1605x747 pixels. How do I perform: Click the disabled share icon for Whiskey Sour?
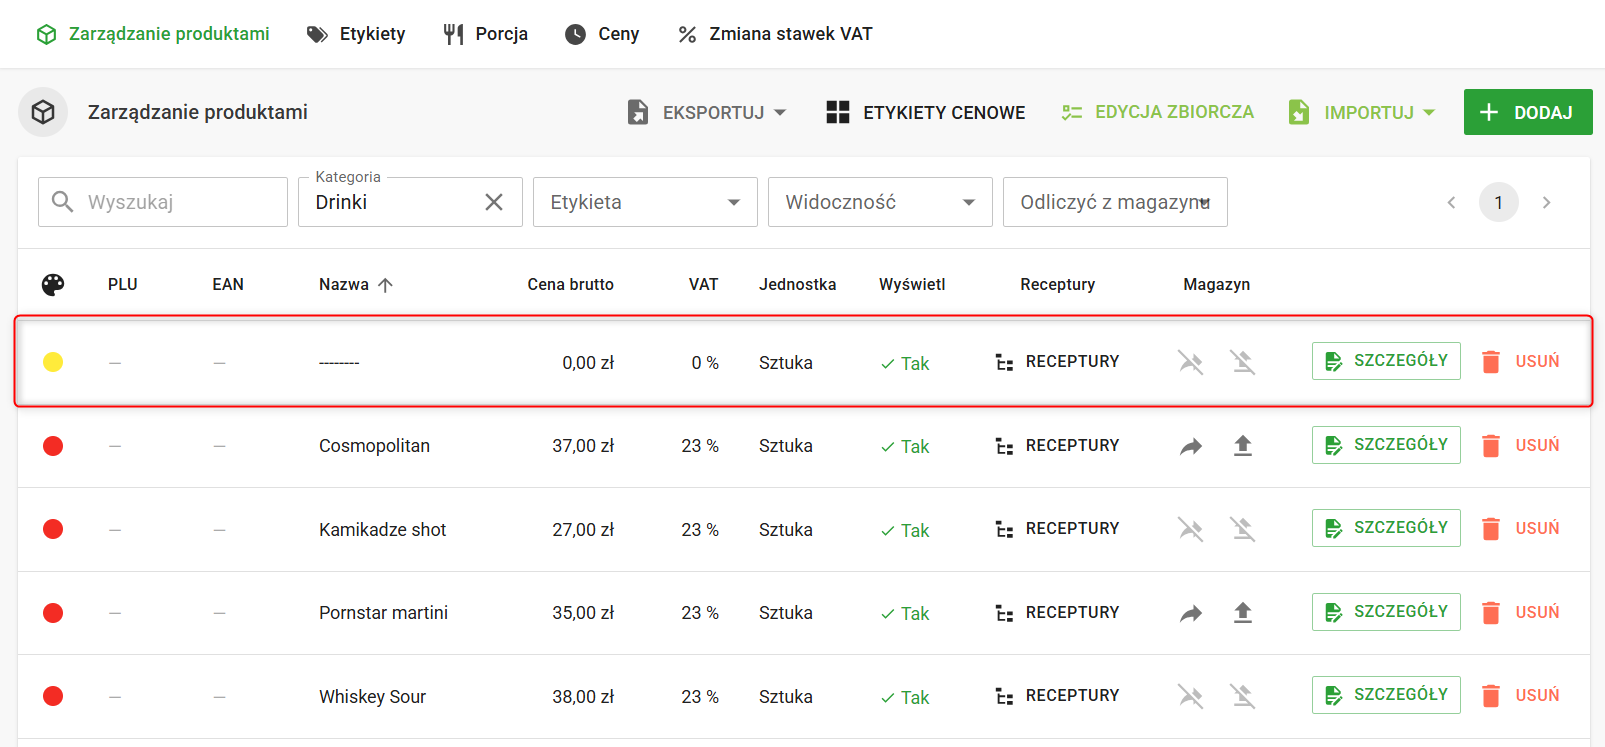(1190, 696)
